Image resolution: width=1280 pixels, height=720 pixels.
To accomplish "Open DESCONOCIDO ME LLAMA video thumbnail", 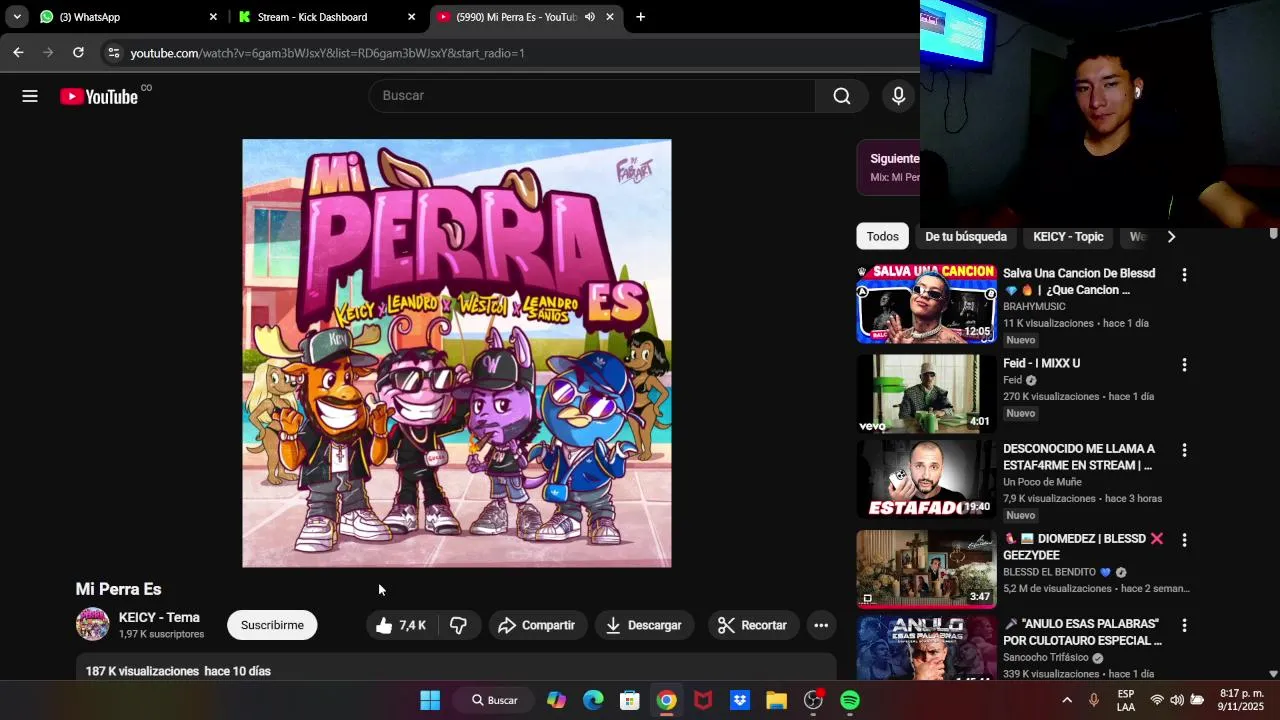I will [926, 479].
